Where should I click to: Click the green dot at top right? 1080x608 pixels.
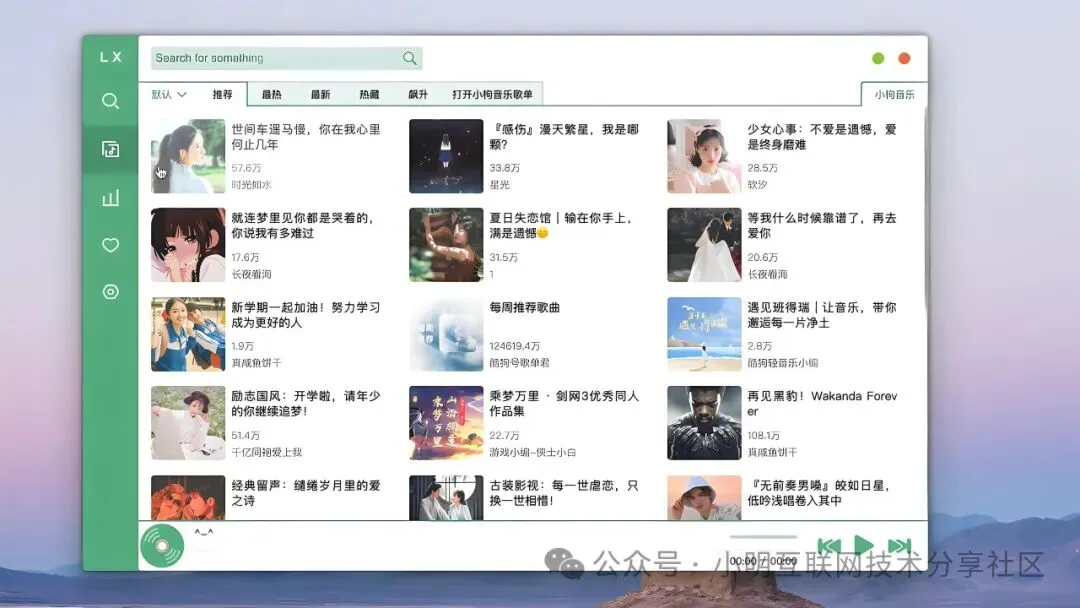point(877,58)
